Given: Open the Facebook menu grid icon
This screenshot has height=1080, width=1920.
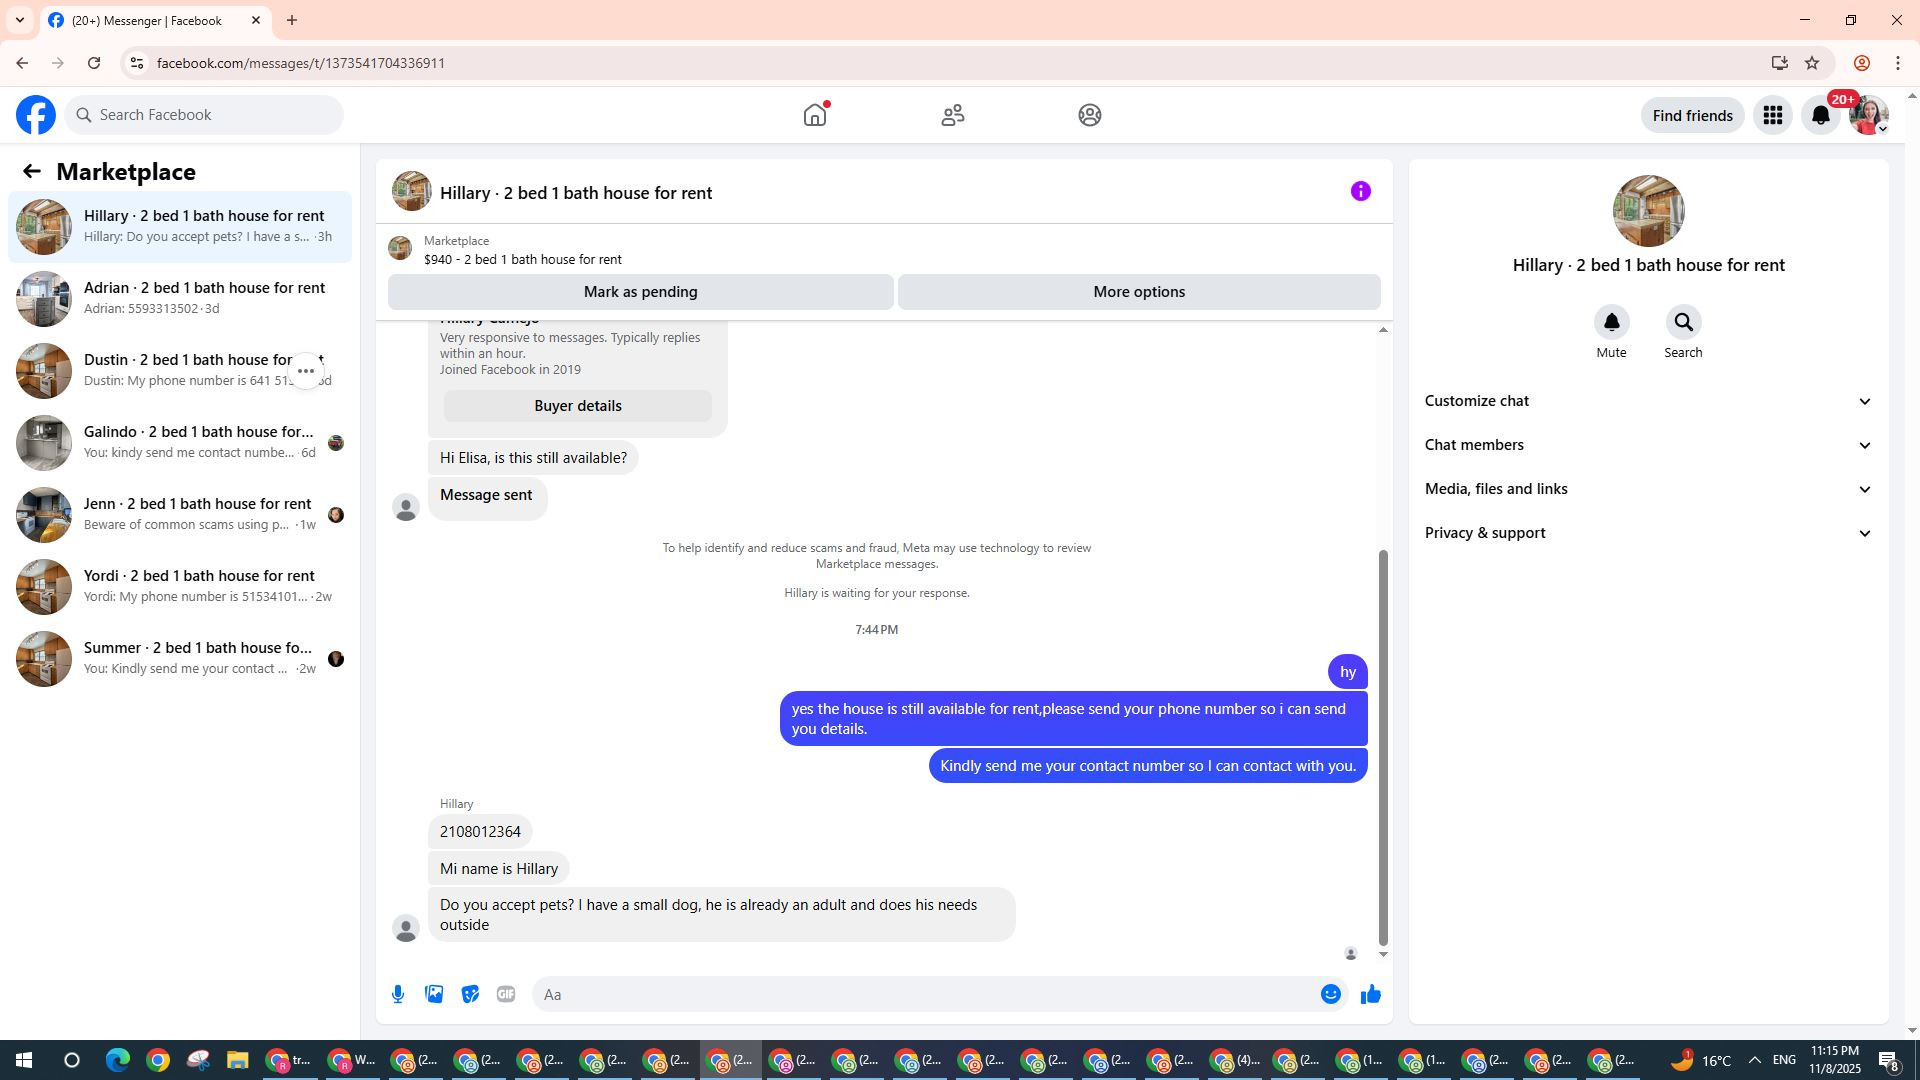Looking at the screenshot, I should coord(1772,115).
